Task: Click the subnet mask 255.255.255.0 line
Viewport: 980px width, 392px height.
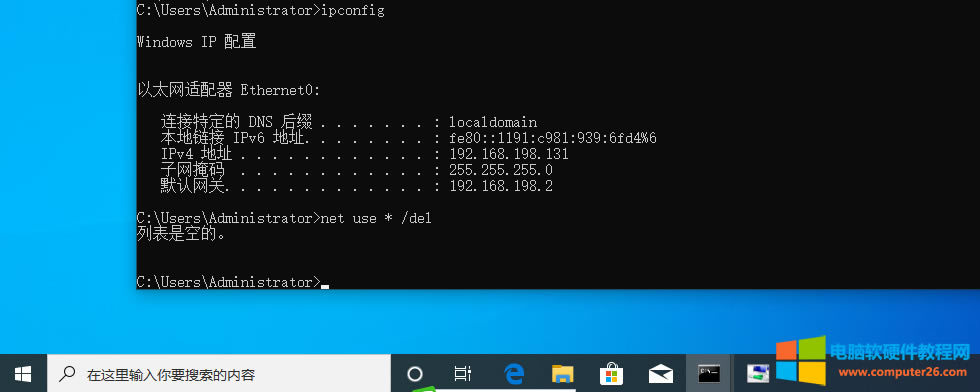Action: (356, 170)
